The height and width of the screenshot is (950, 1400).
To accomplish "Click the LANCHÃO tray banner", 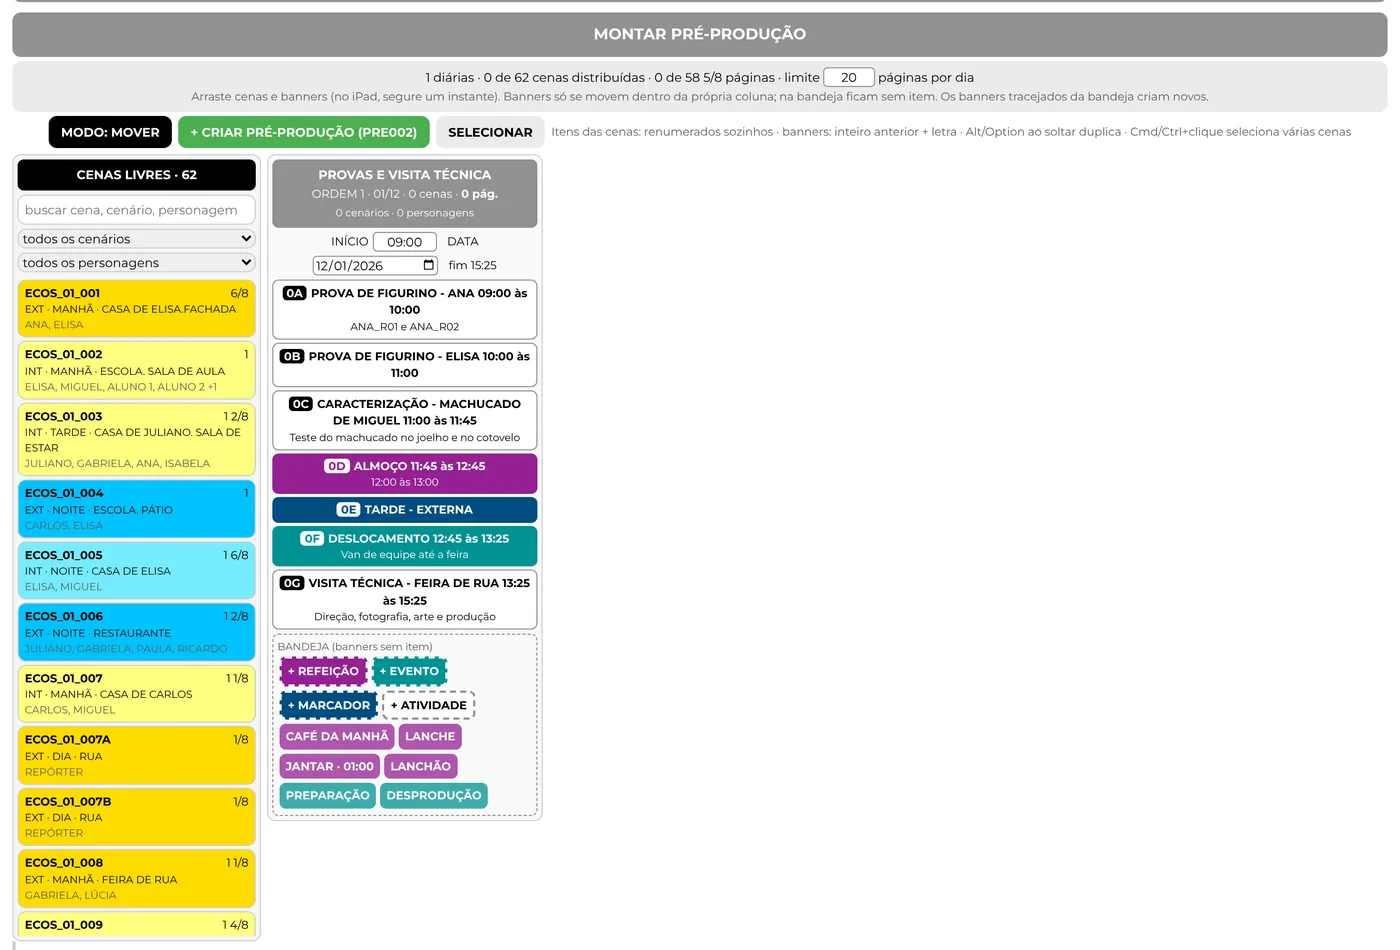I will click(420, 766).
